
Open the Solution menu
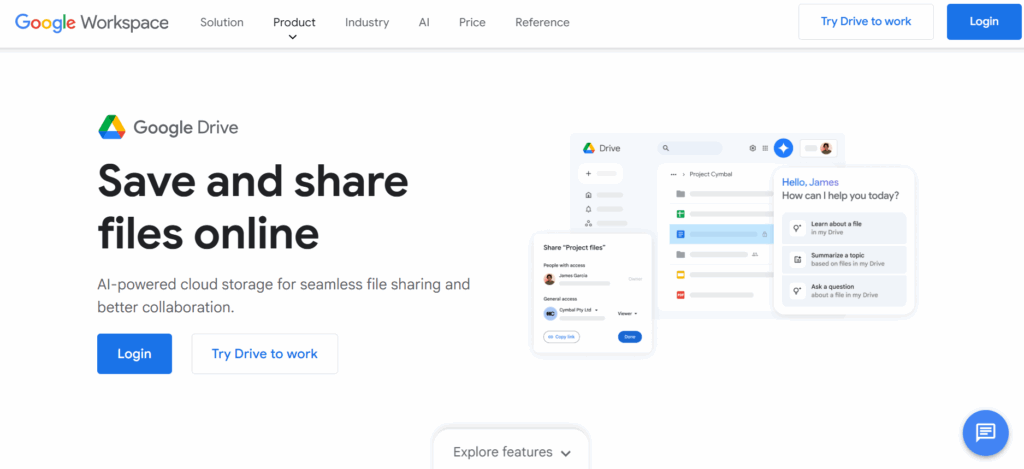click(222, 22)
